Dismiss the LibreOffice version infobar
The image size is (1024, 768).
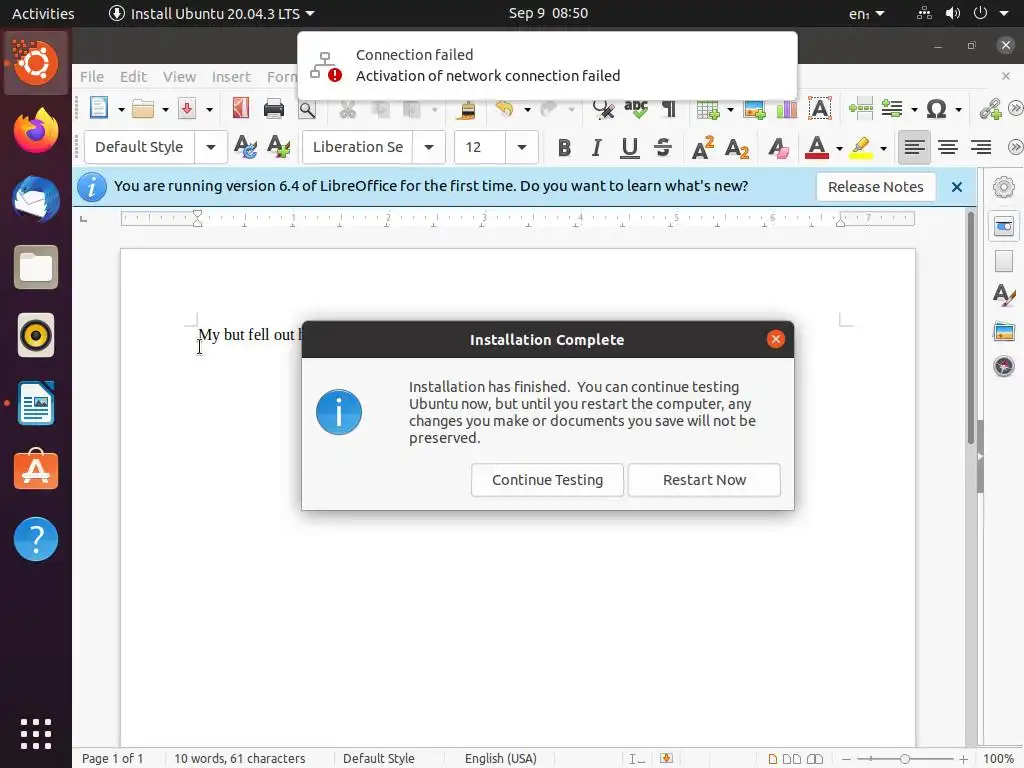coord(957,187)
